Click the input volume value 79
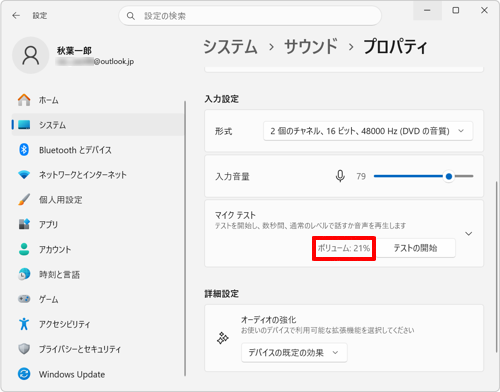 361,176
